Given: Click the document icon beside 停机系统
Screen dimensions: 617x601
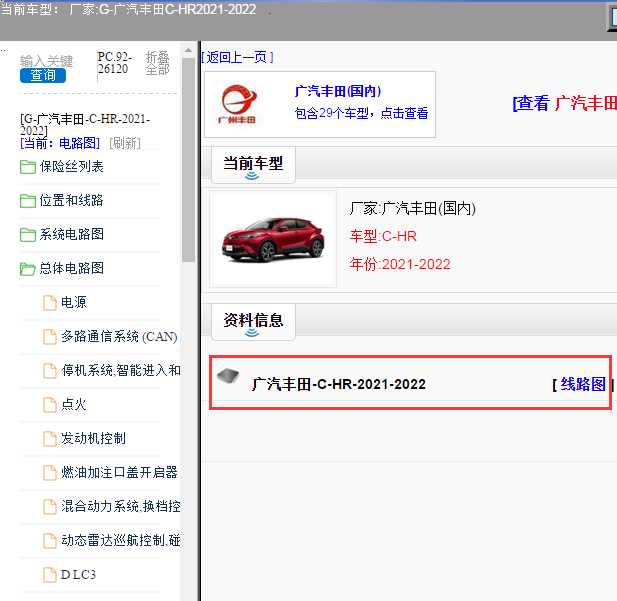Looking at the screenshot, I should tap(50, 370).
